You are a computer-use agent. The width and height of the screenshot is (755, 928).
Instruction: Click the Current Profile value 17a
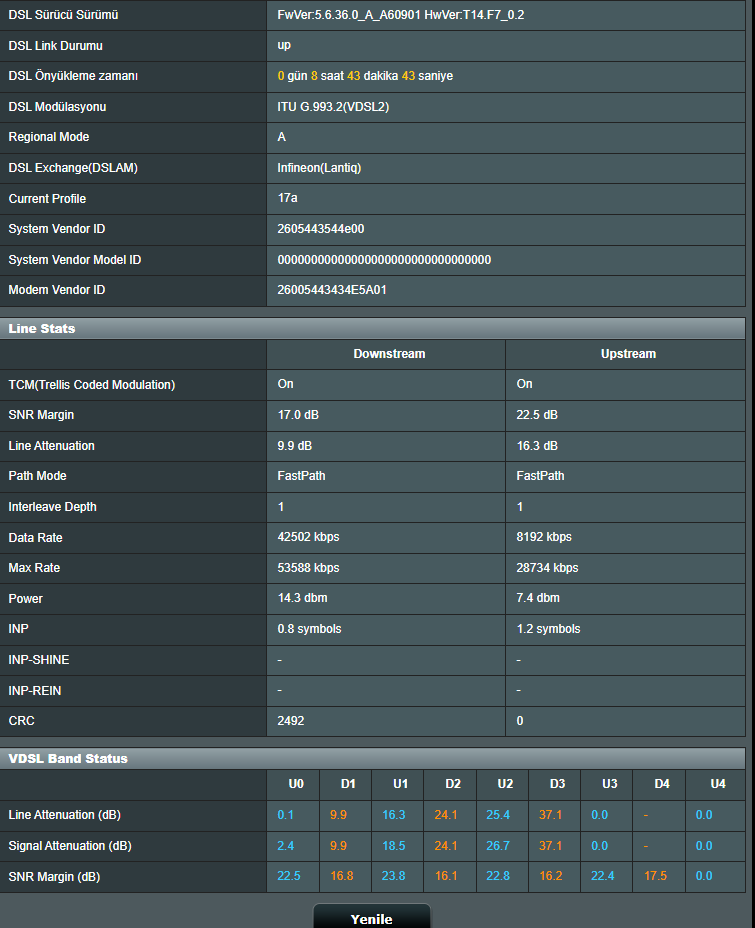pyautogui.click(x=288, y=198)
